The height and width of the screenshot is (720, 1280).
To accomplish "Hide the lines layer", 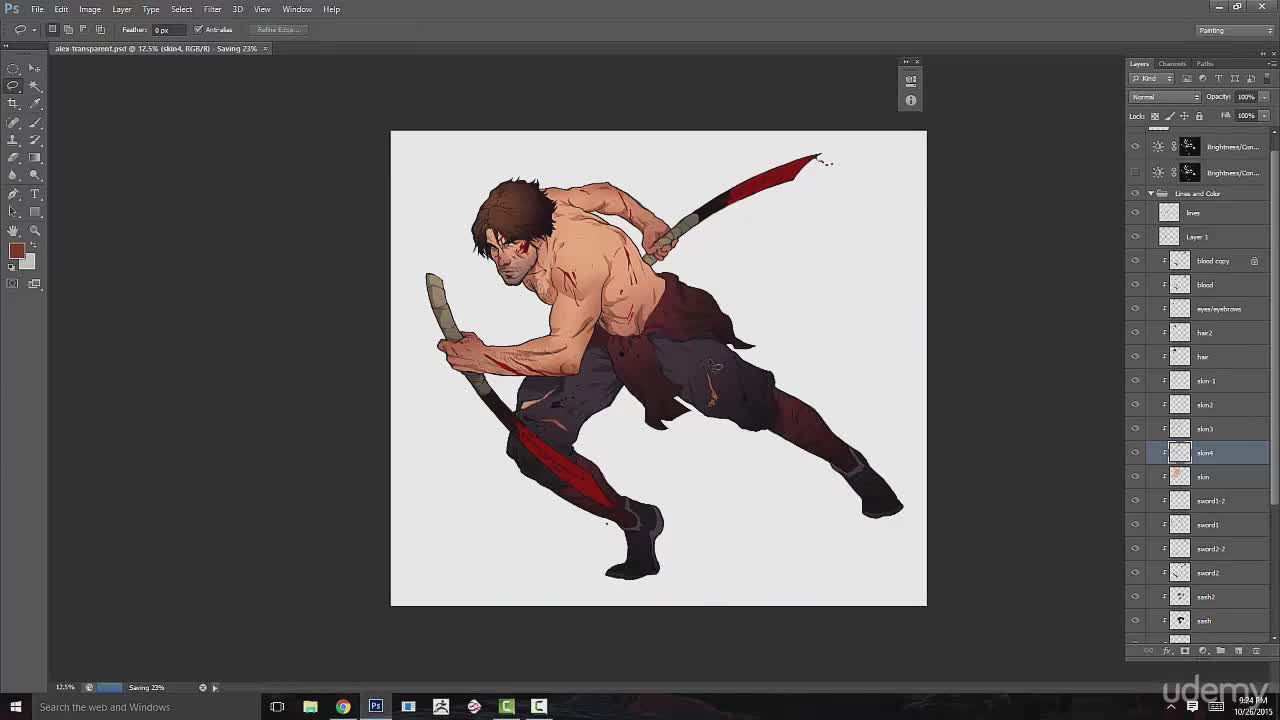I will 1135,213.
